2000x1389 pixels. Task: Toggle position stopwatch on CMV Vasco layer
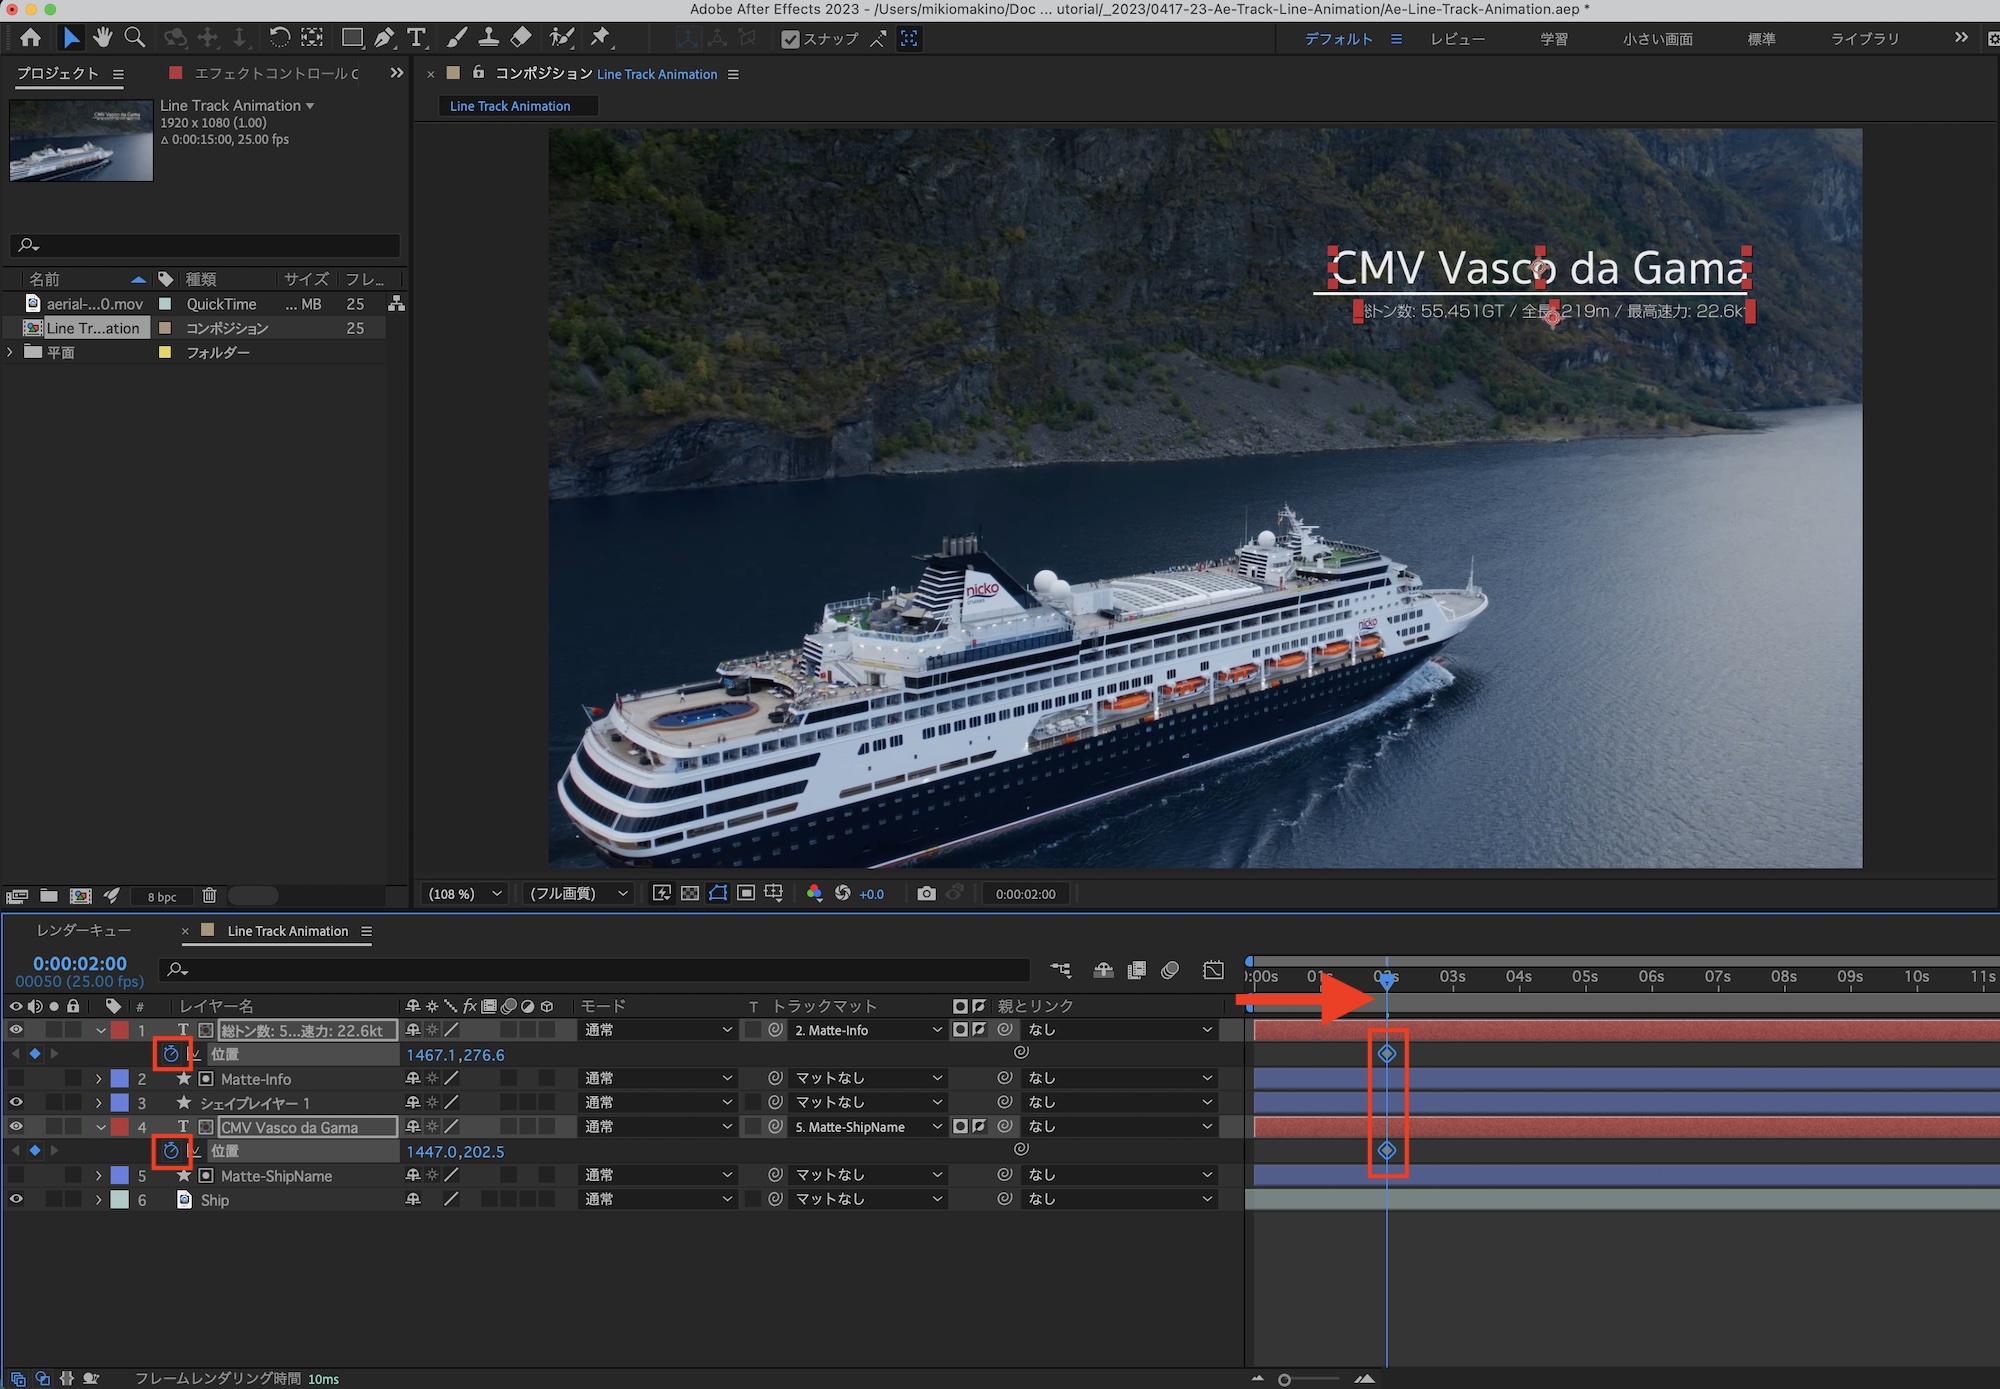pyautogui.click(x=171, y=1151)
